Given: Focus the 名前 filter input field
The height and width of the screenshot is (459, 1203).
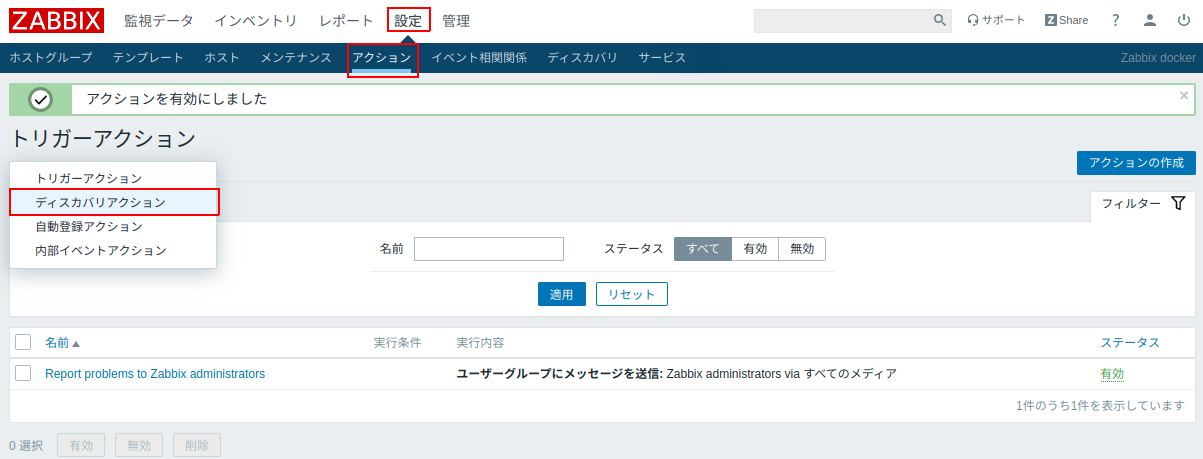Looking at the screenshot, I should pos(489,249).
